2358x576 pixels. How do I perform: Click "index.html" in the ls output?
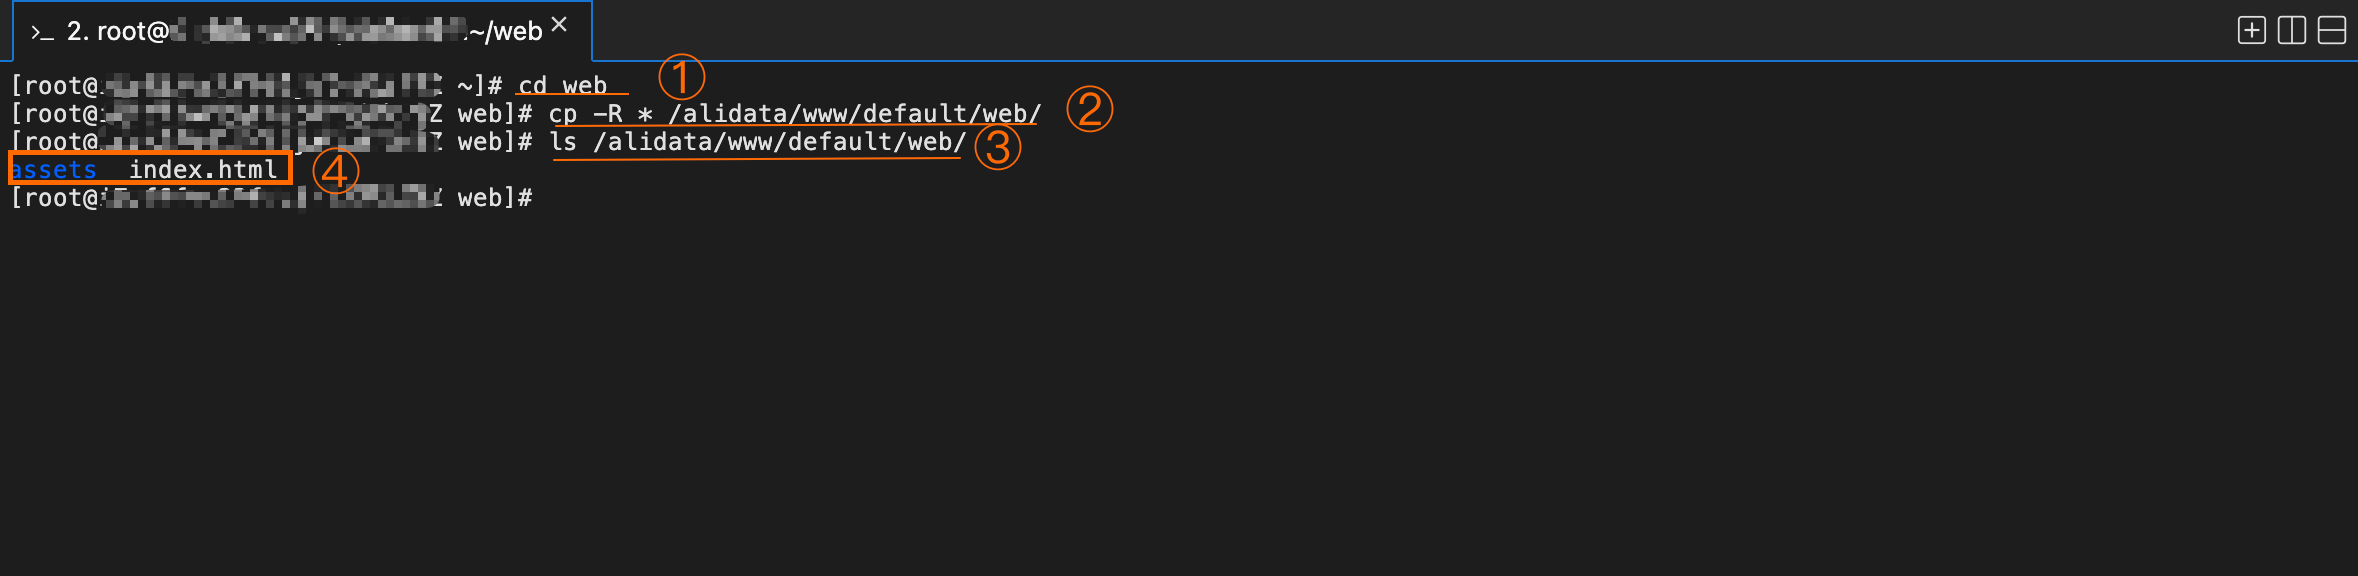(x=203, y=170)
